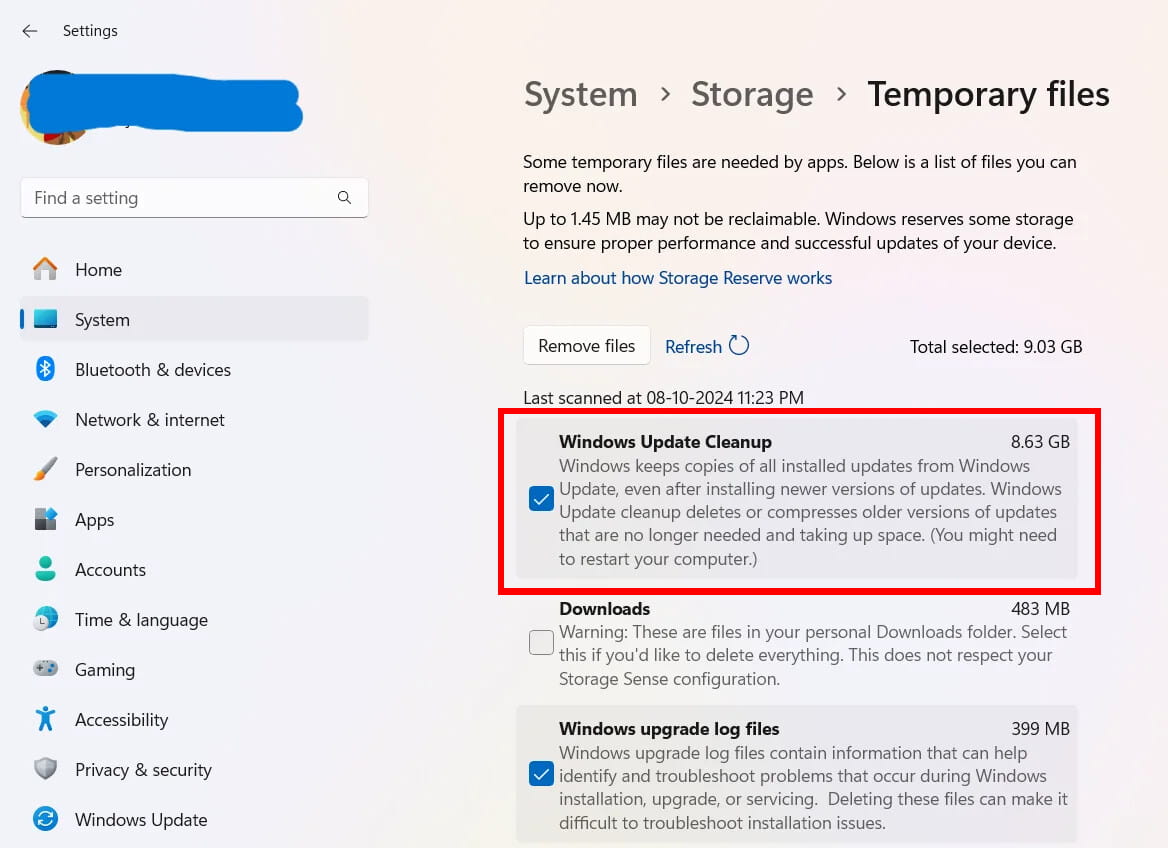Click the Bluetooth icon in the sidebar
Viewport: 1168px width, 848px height.
[x=45, y=369]
